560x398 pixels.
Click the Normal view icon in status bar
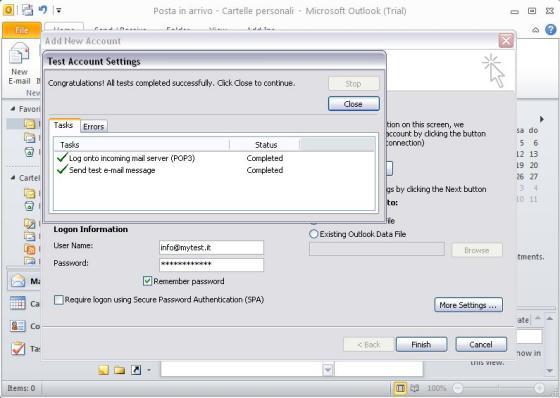(x=400, y=388)
